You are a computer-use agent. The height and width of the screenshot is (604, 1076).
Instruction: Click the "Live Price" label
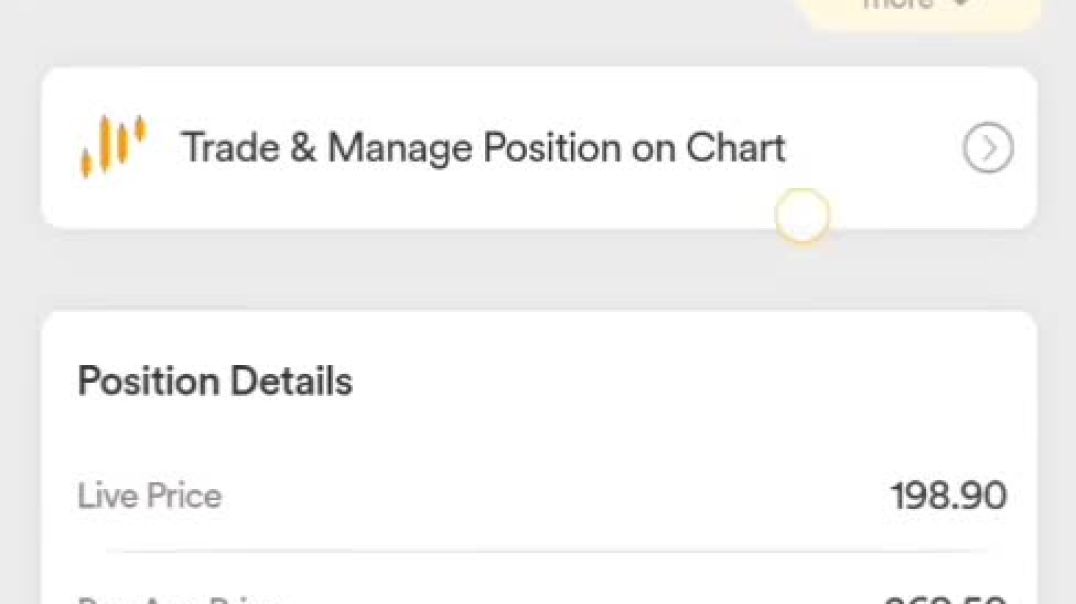(150, 496)
